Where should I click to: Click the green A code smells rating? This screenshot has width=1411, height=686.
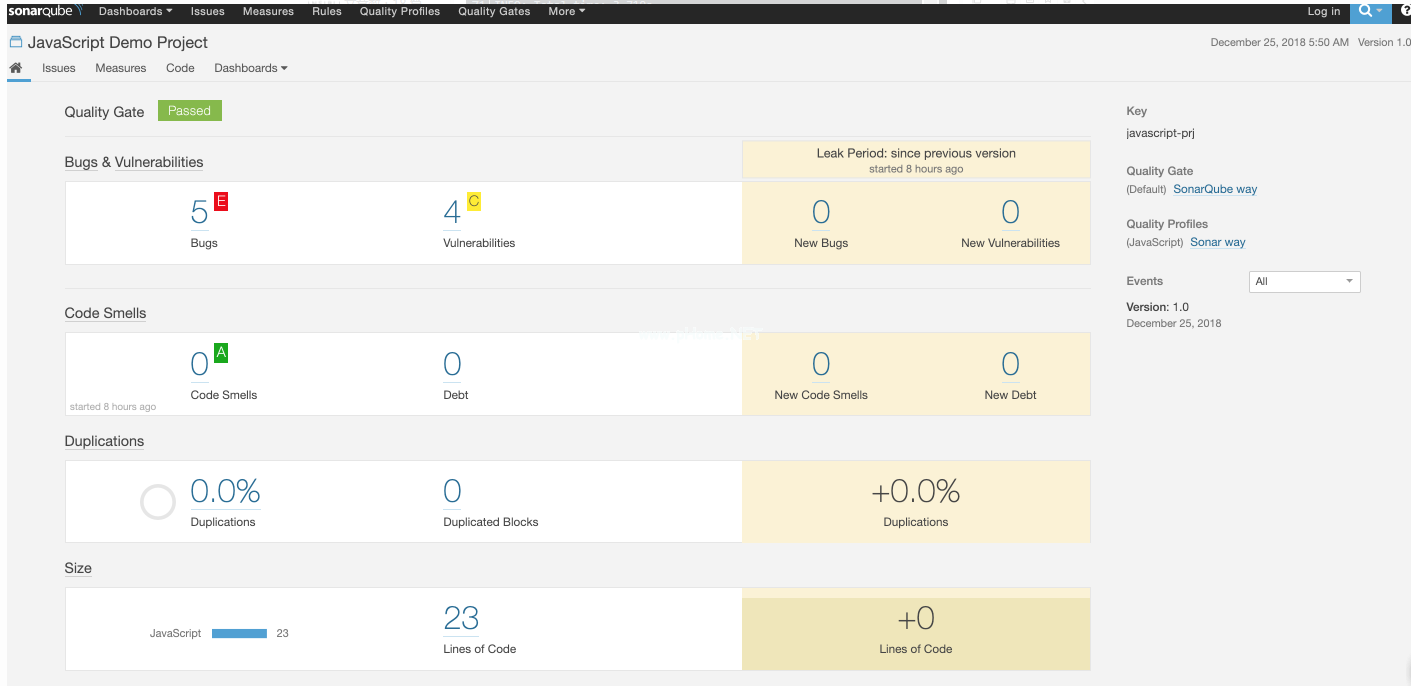(221, 353)
